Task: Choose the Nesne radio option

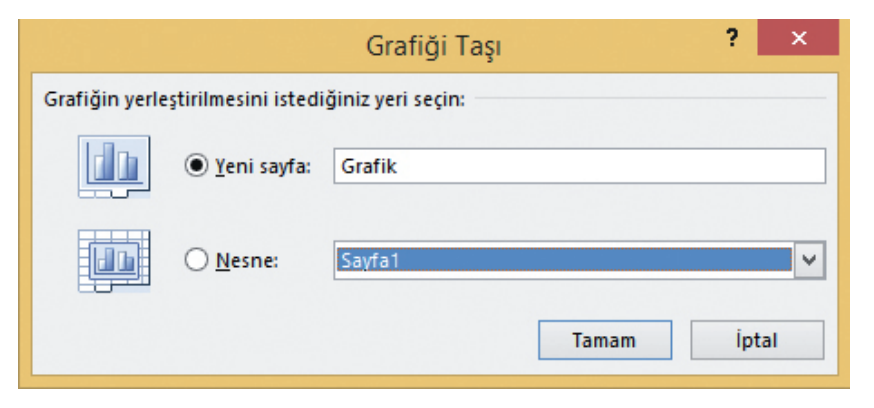Action: [196, 261]
